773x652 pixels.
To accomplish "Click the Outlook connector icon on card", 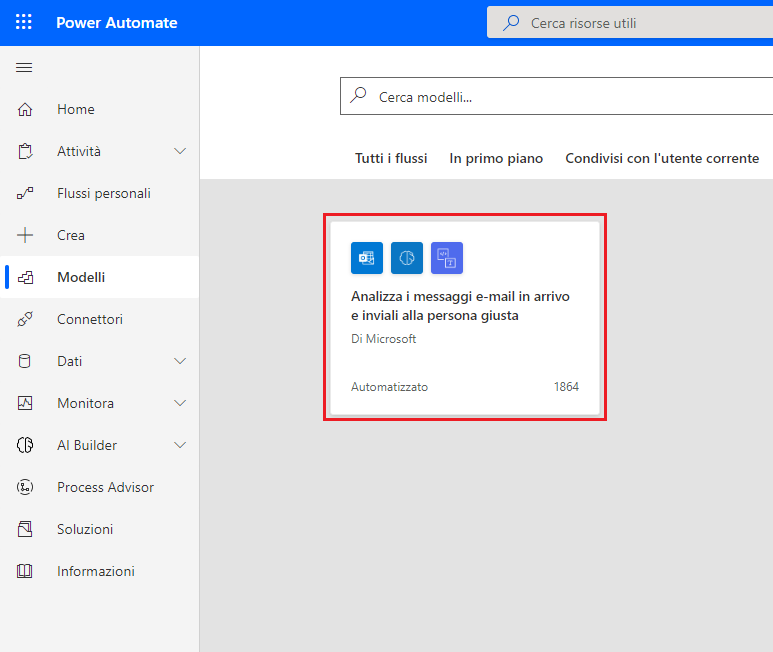I will pyautogui.click(x=367, y=258).
